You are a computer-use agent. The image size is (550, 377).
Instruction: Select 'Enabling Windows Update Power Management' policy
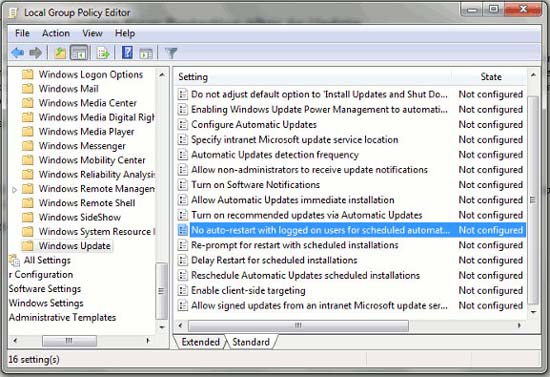coord(319,109)
